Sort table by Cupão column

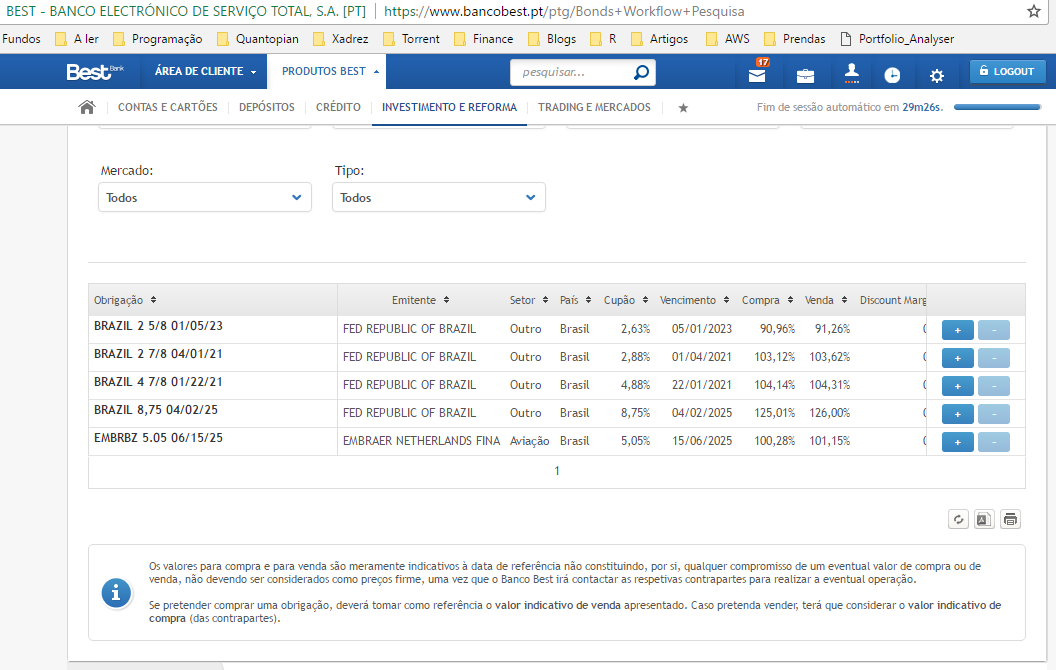click(626, 300)
